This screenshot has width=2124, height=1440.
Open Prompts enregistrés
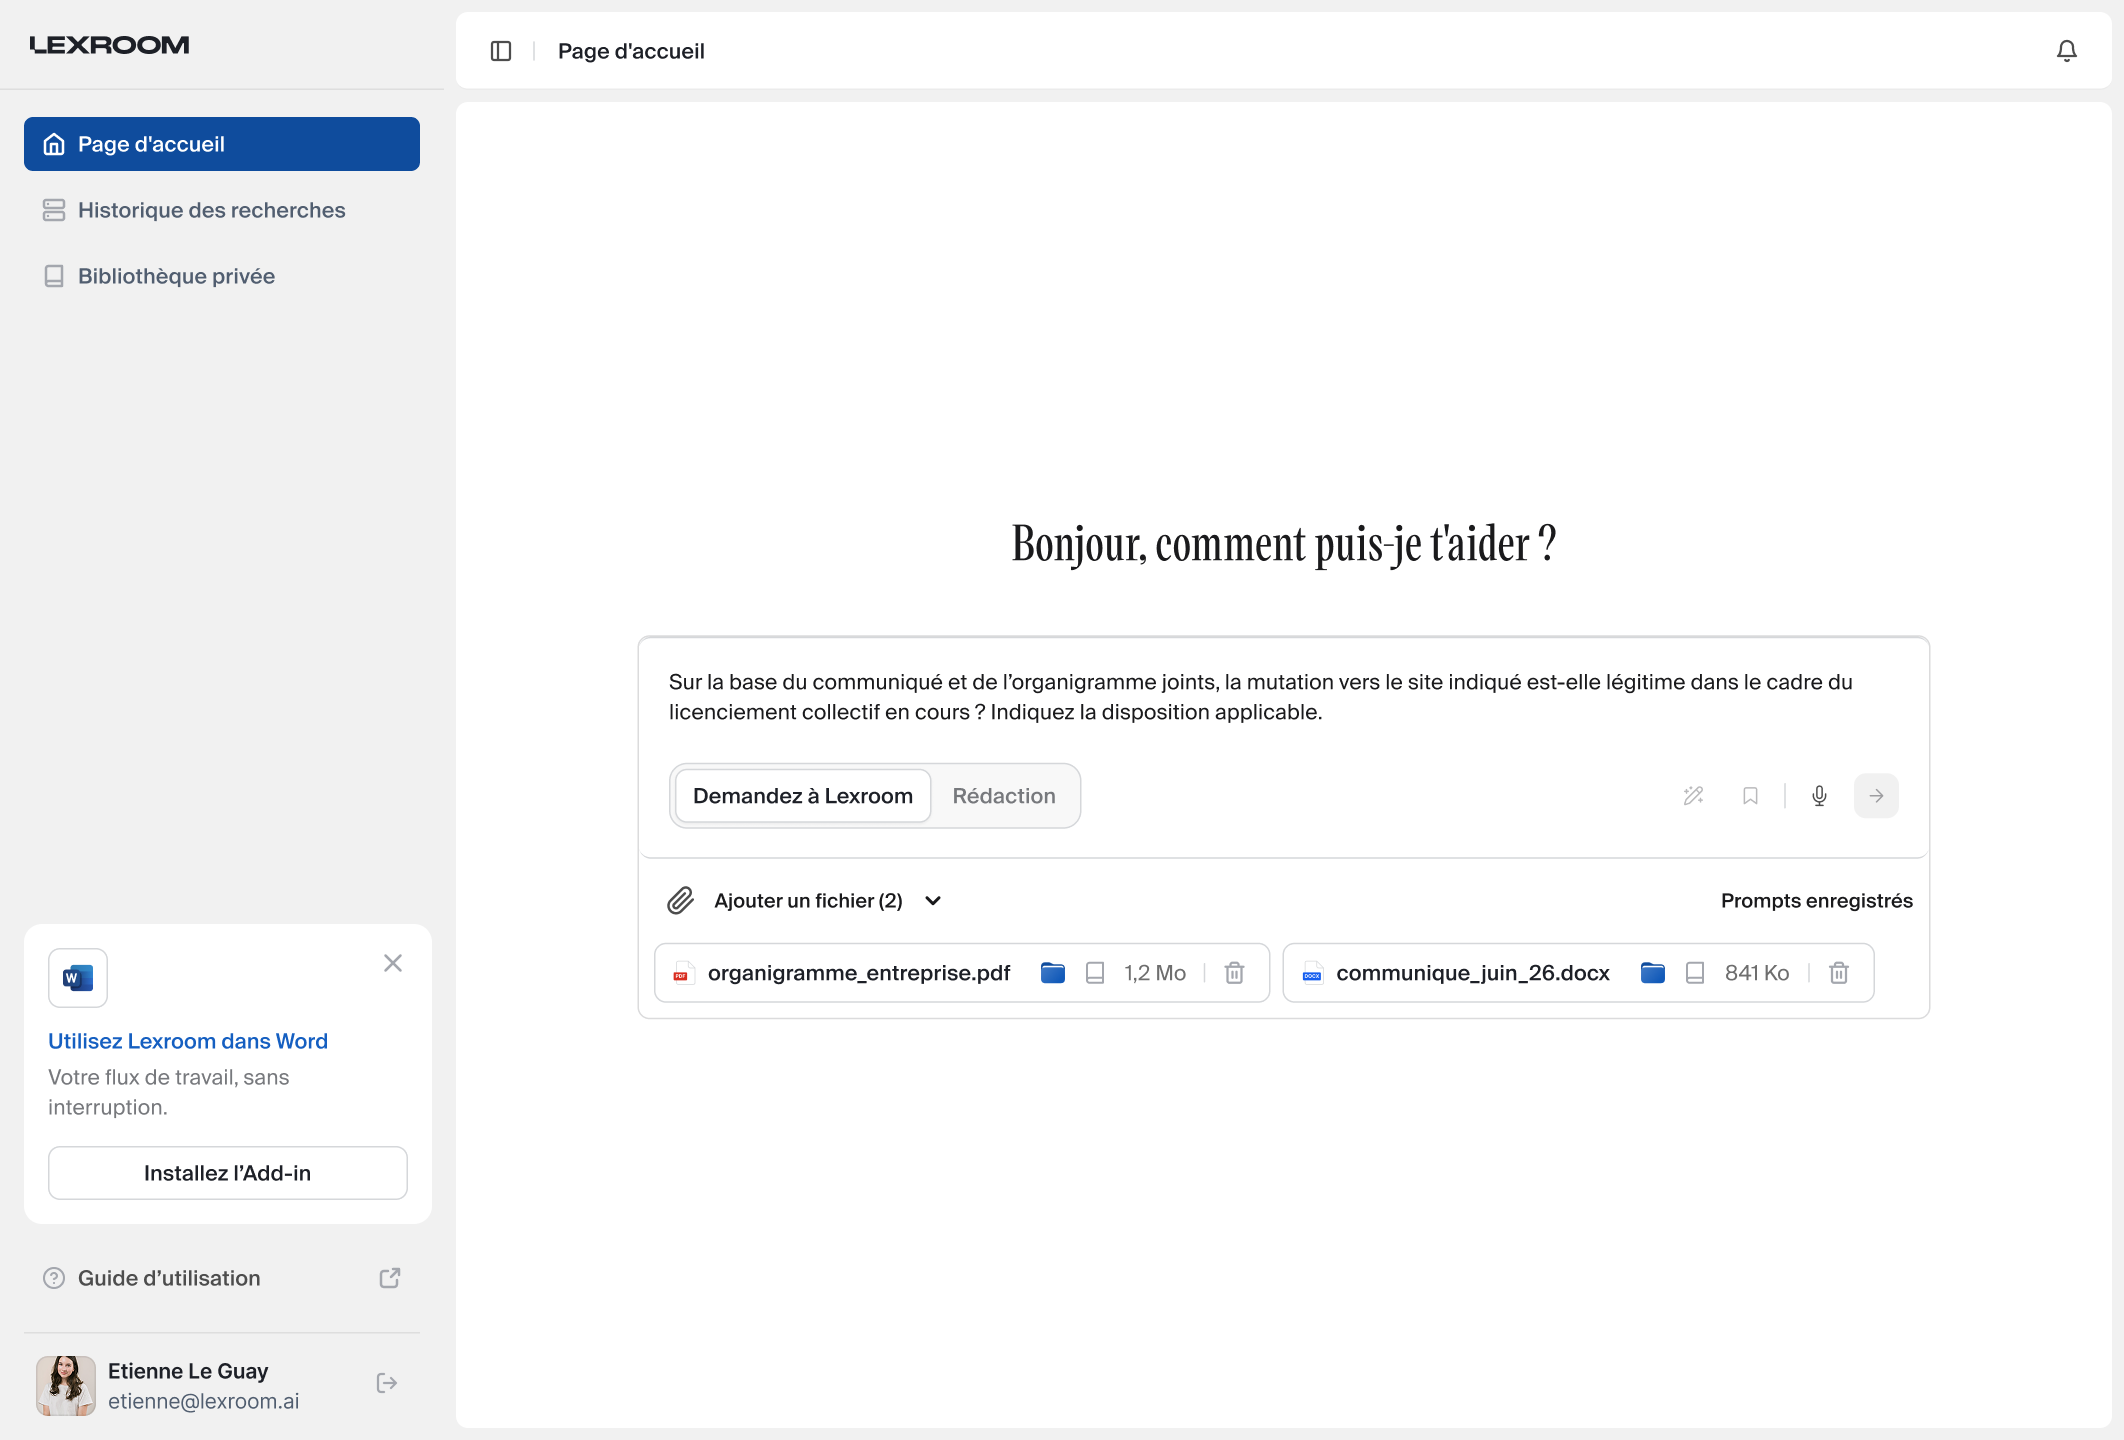pos(1816,901)
